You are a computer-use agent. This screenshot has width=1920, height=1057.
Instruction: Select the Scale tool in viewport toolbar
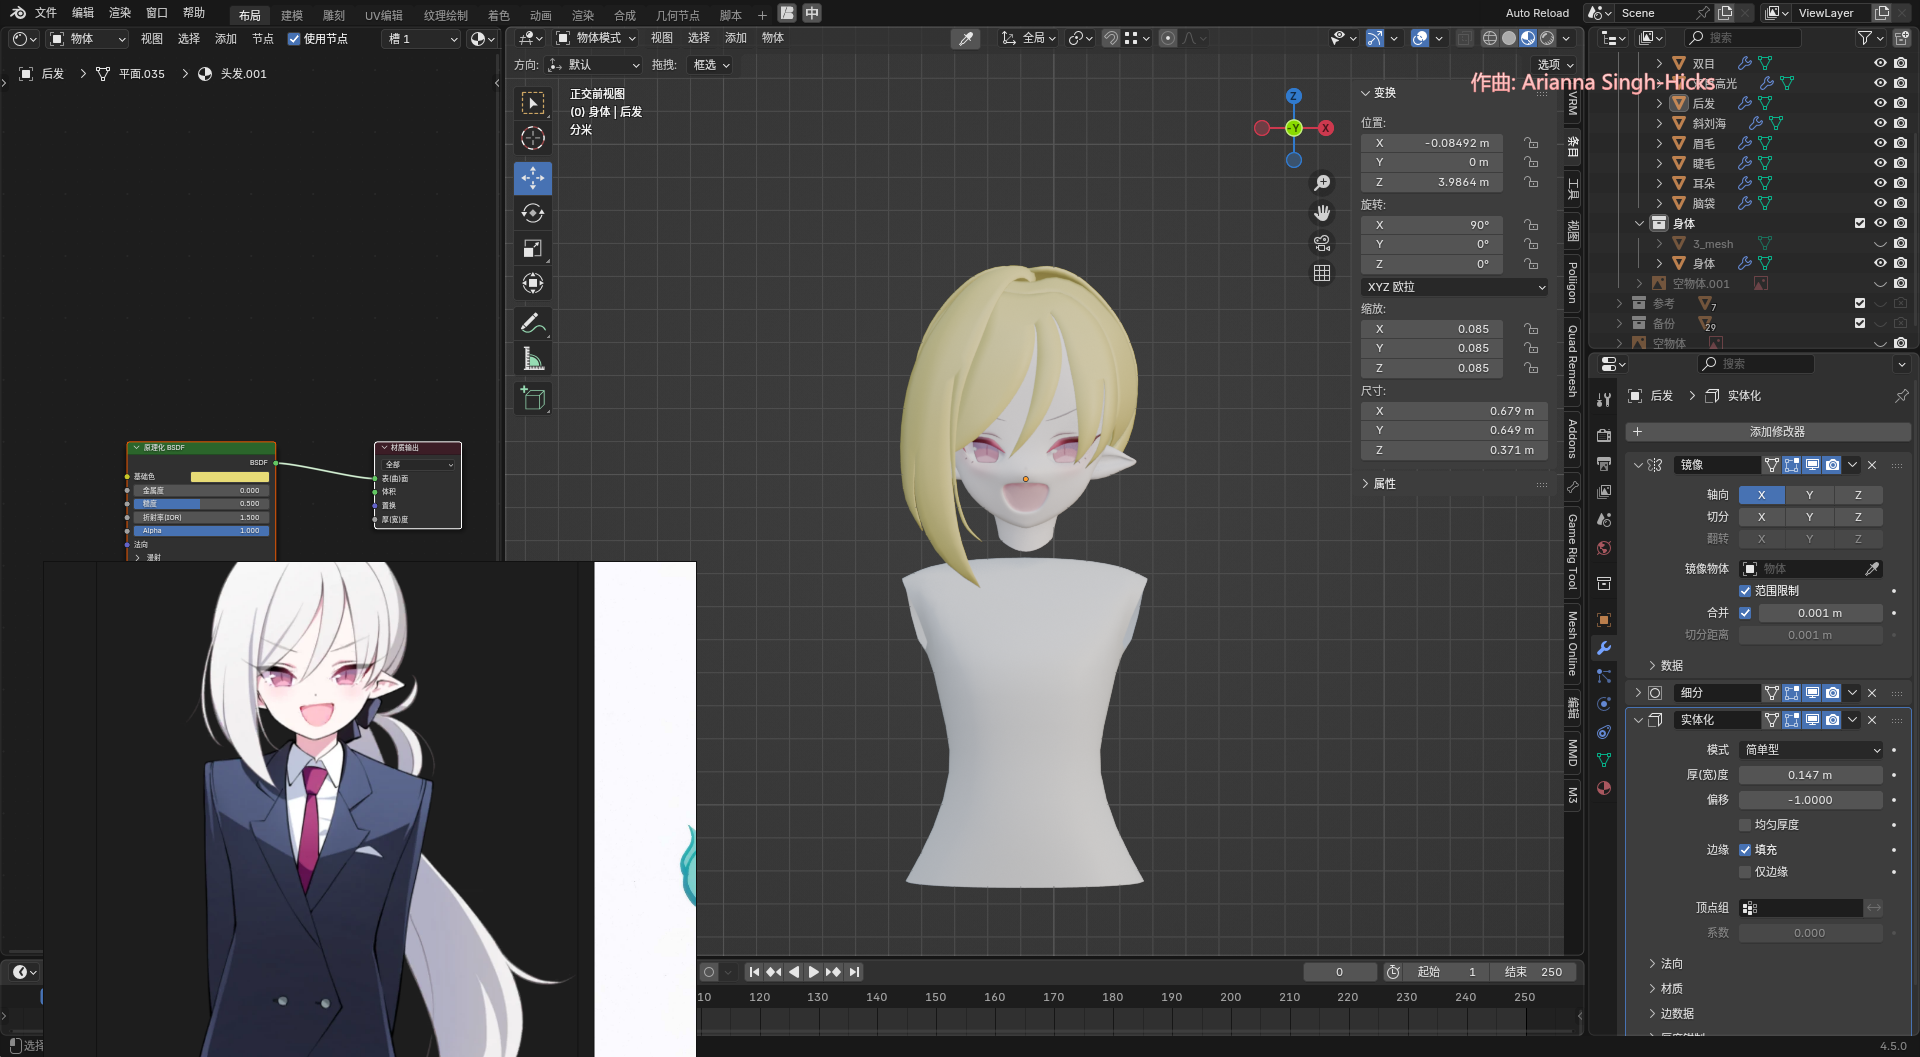click(532, 248)
